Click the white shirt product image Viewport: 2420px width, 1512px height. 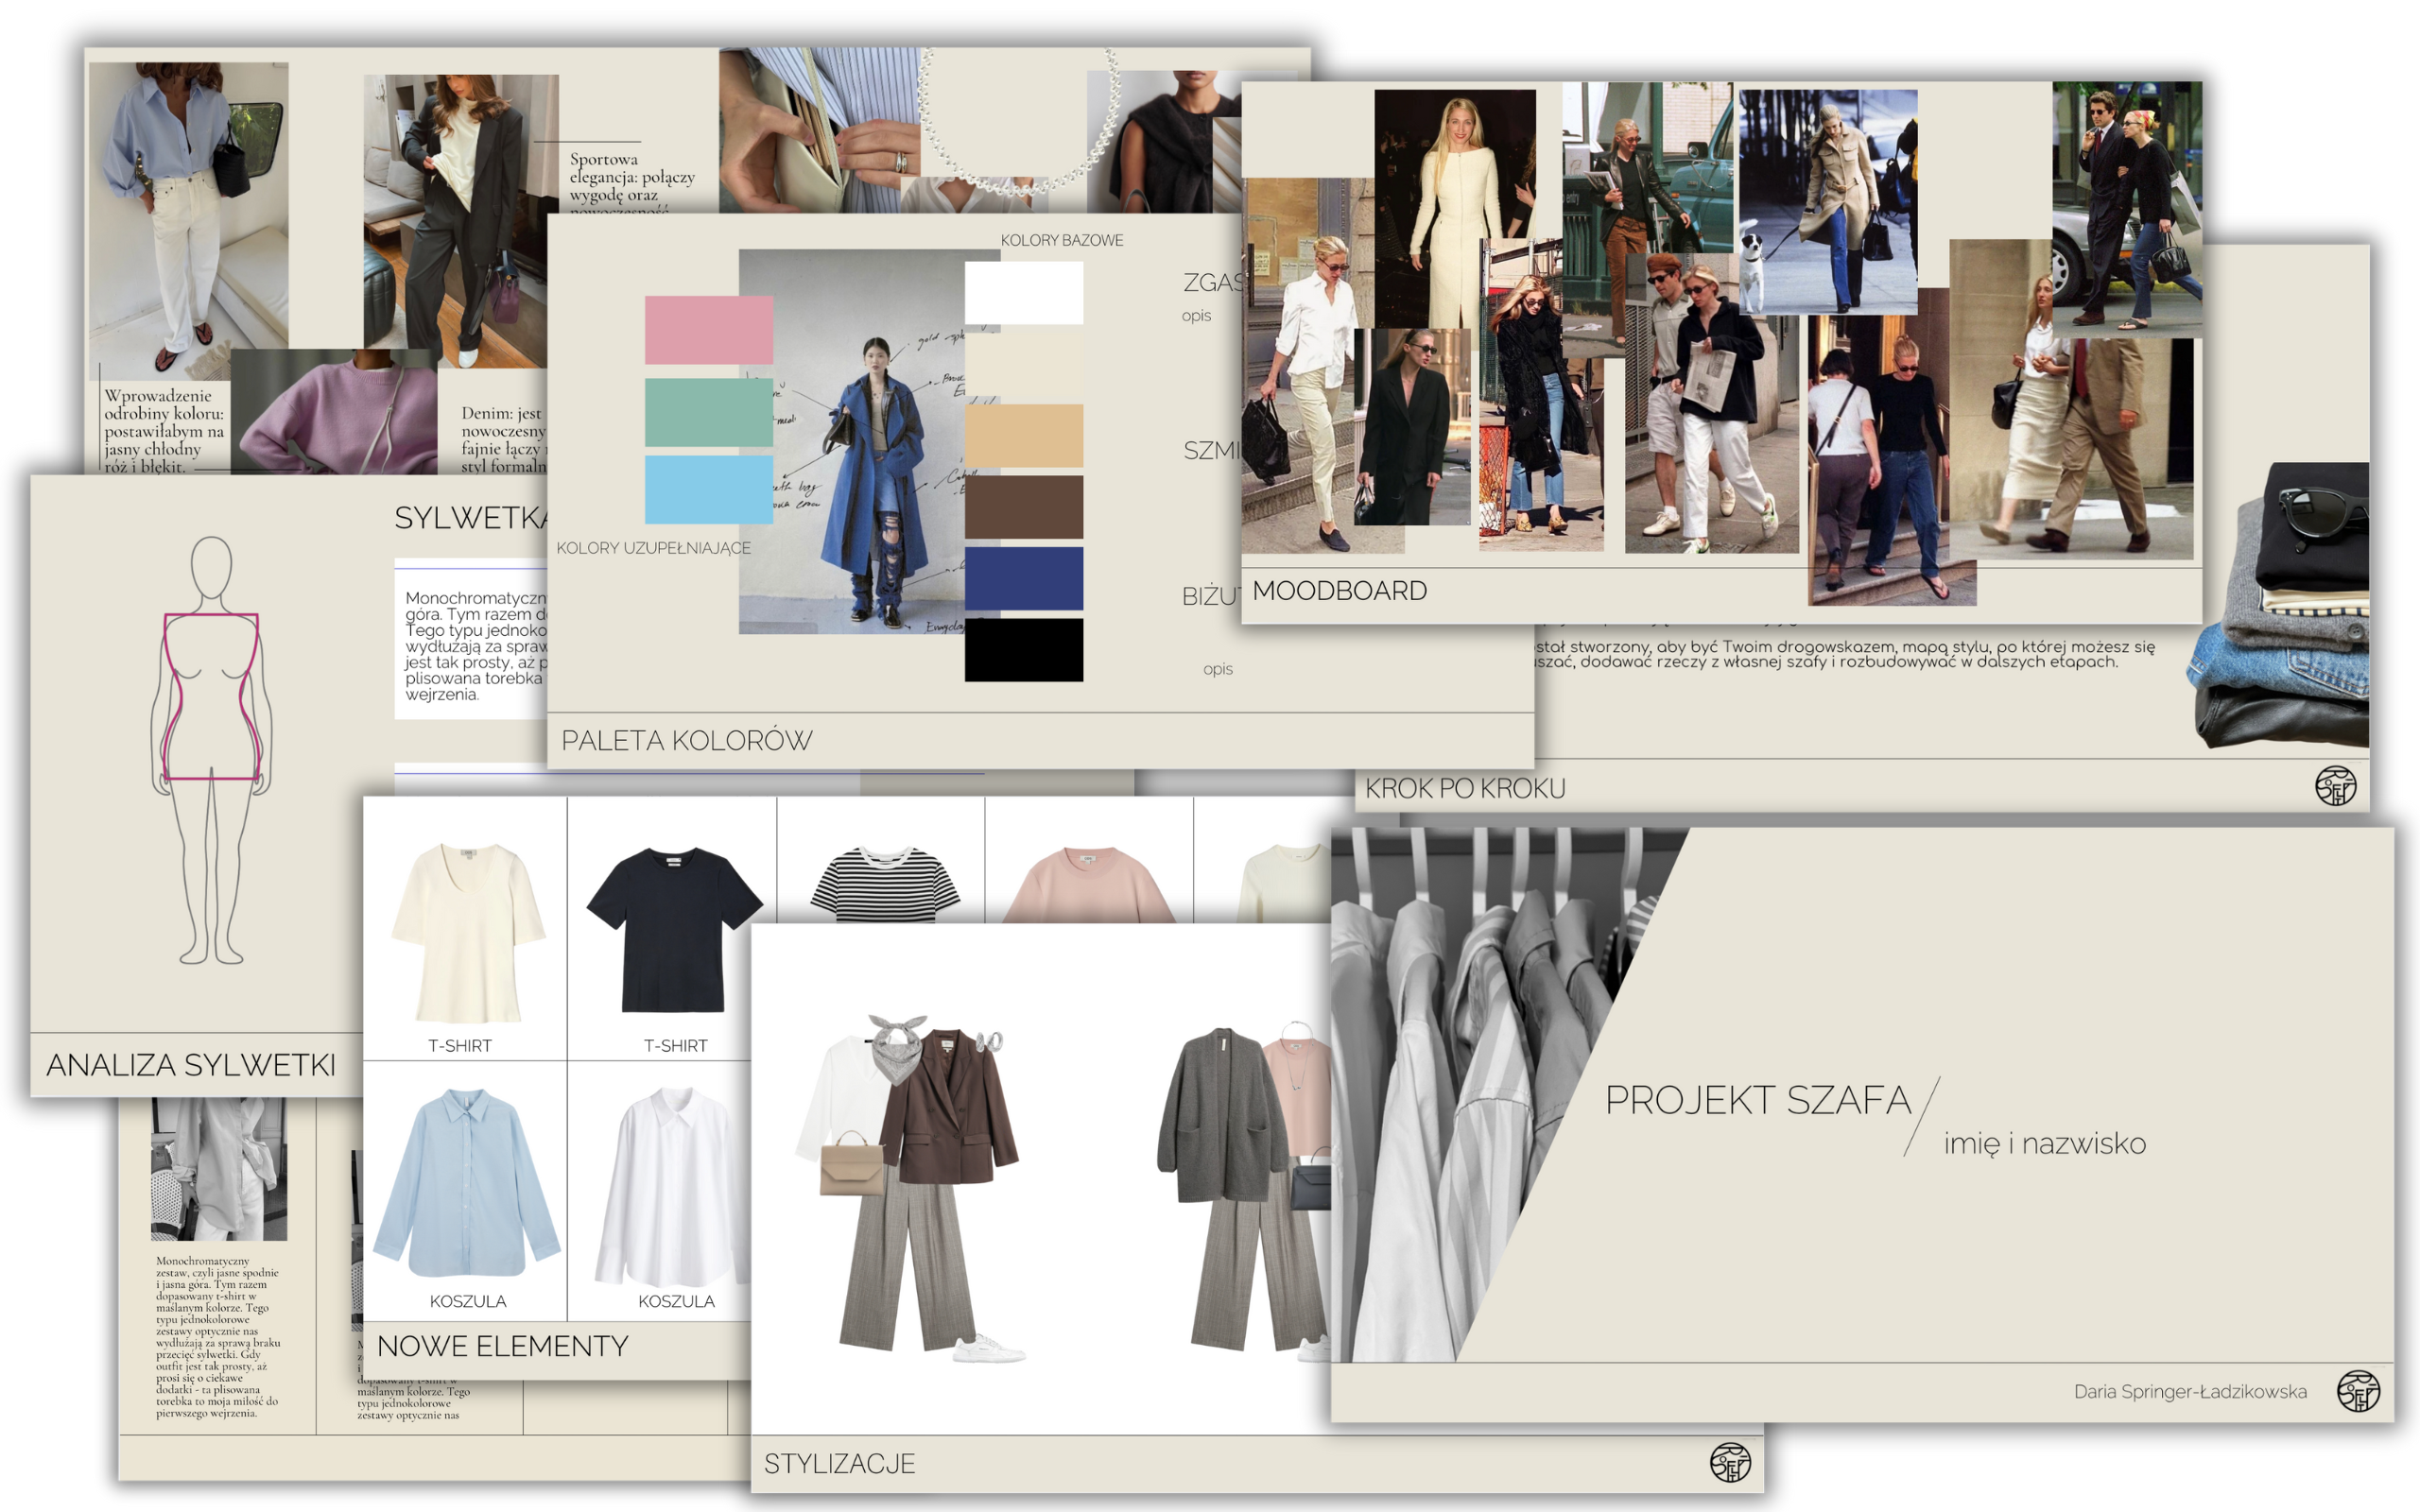point(672,1187)
